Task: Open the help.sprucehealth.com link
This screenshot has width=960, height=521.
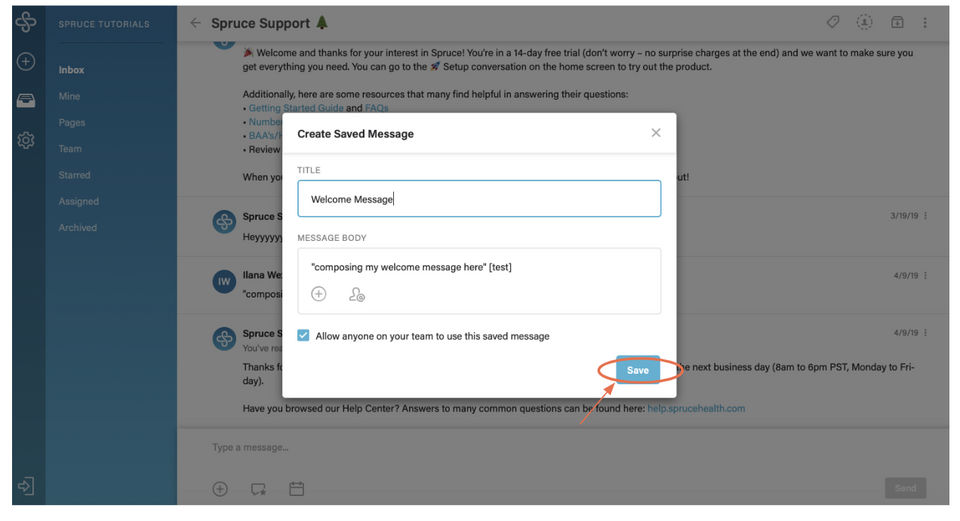Action: [x=696, y=408]
